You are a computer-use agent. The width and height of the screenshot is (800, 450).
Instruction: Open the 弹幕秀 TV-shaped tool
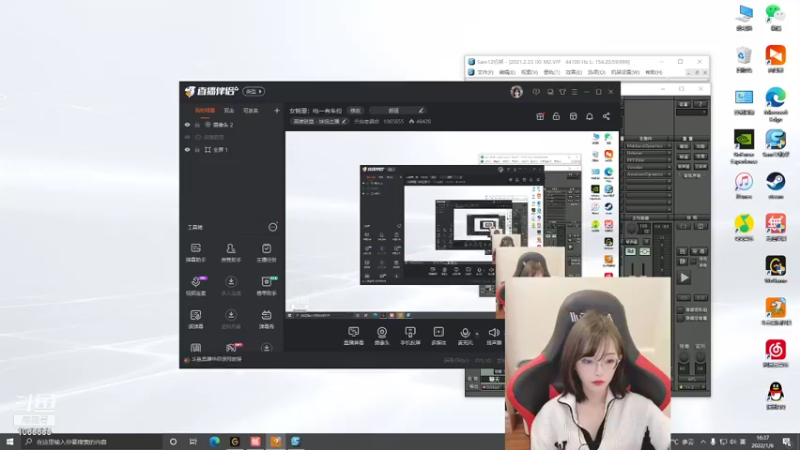(266, 319)
